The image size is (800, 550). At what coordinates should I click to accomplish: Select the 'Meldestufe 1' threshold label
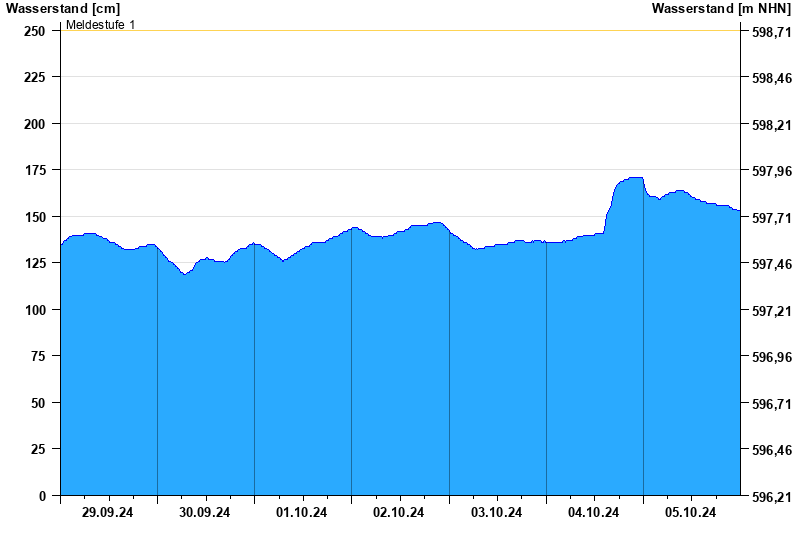(100, 24)
